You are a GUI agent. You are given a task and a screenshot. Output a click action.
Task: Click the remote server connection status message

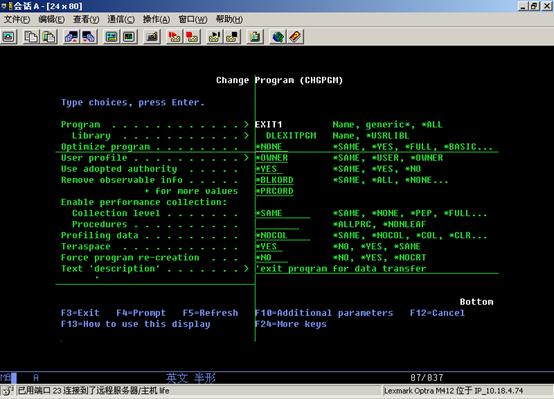pos(93,391)
